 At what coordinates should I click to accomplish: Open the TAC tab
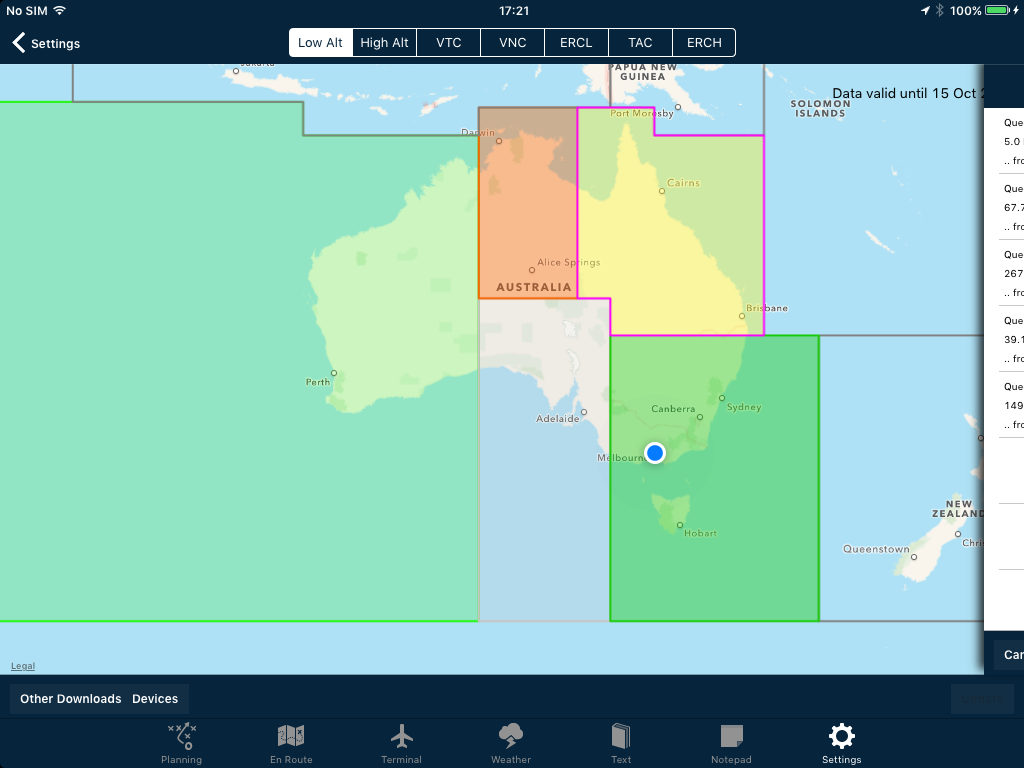(x=640, y=42)
